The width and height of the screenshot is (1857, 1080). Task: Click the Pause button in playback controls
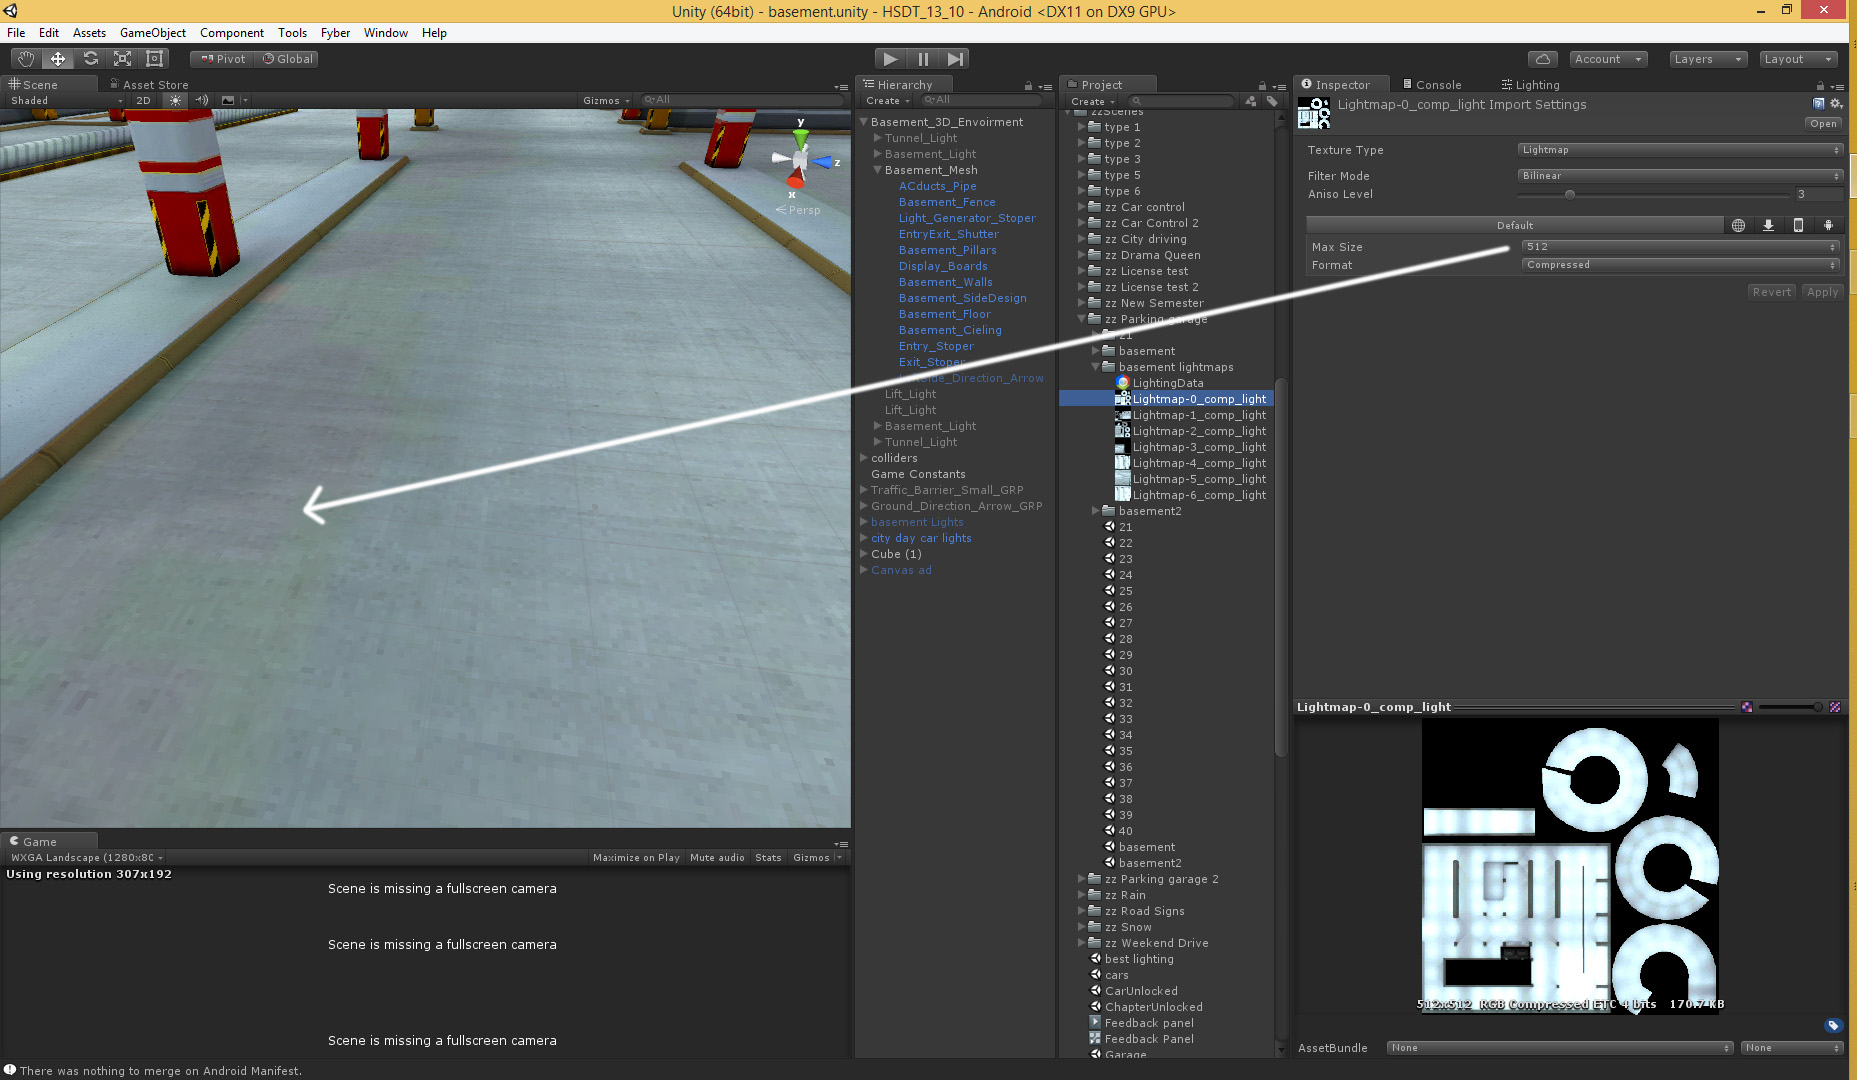[x=923, y=58]
